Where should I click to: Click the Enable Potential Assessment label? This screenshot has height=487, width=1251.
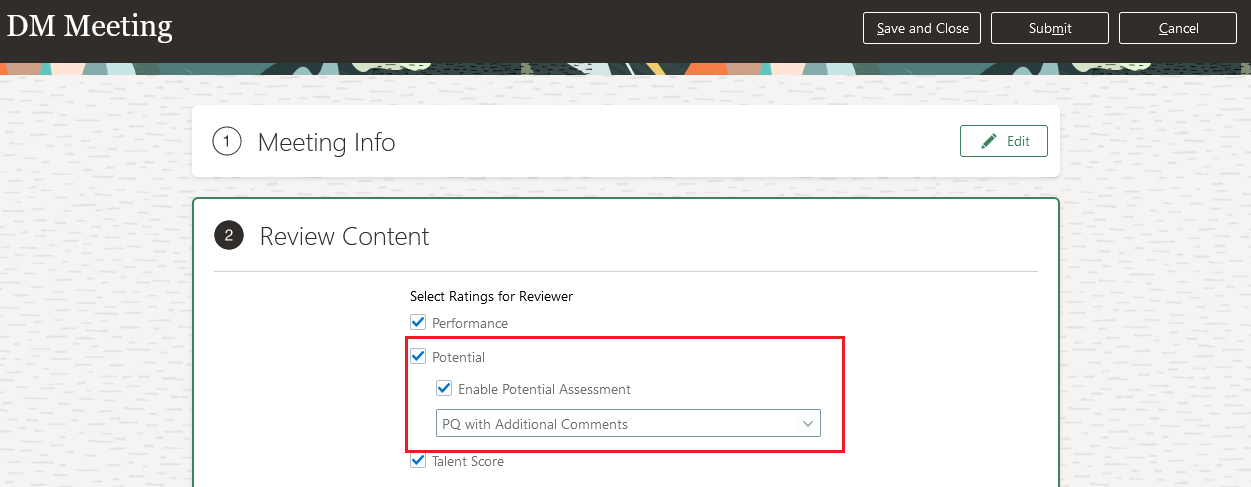(x=544, y=389)
